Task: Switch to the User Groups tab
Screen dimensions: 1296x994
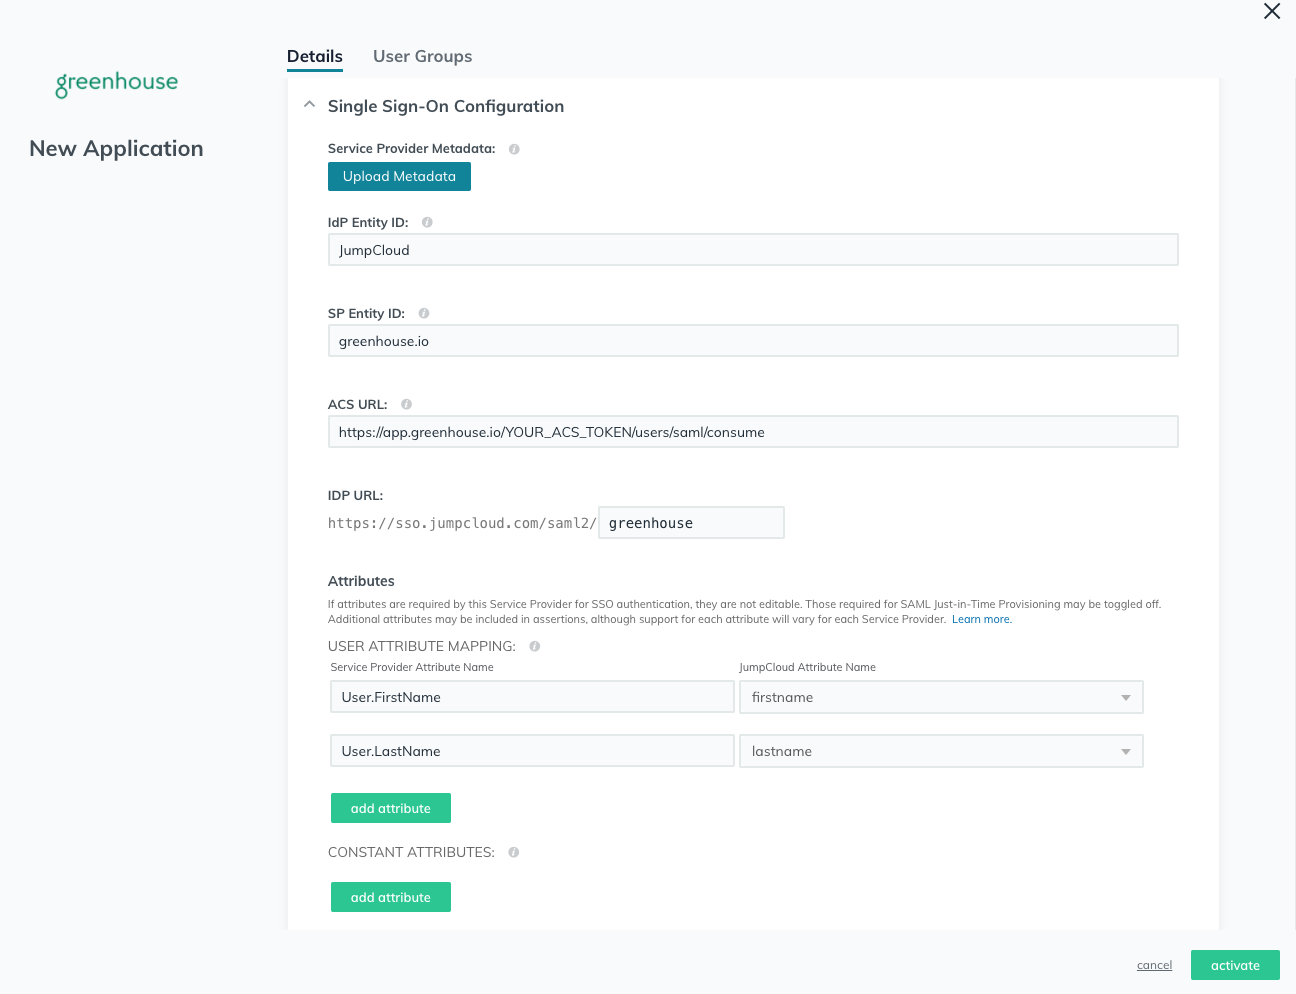Action: tap(422, 57)
